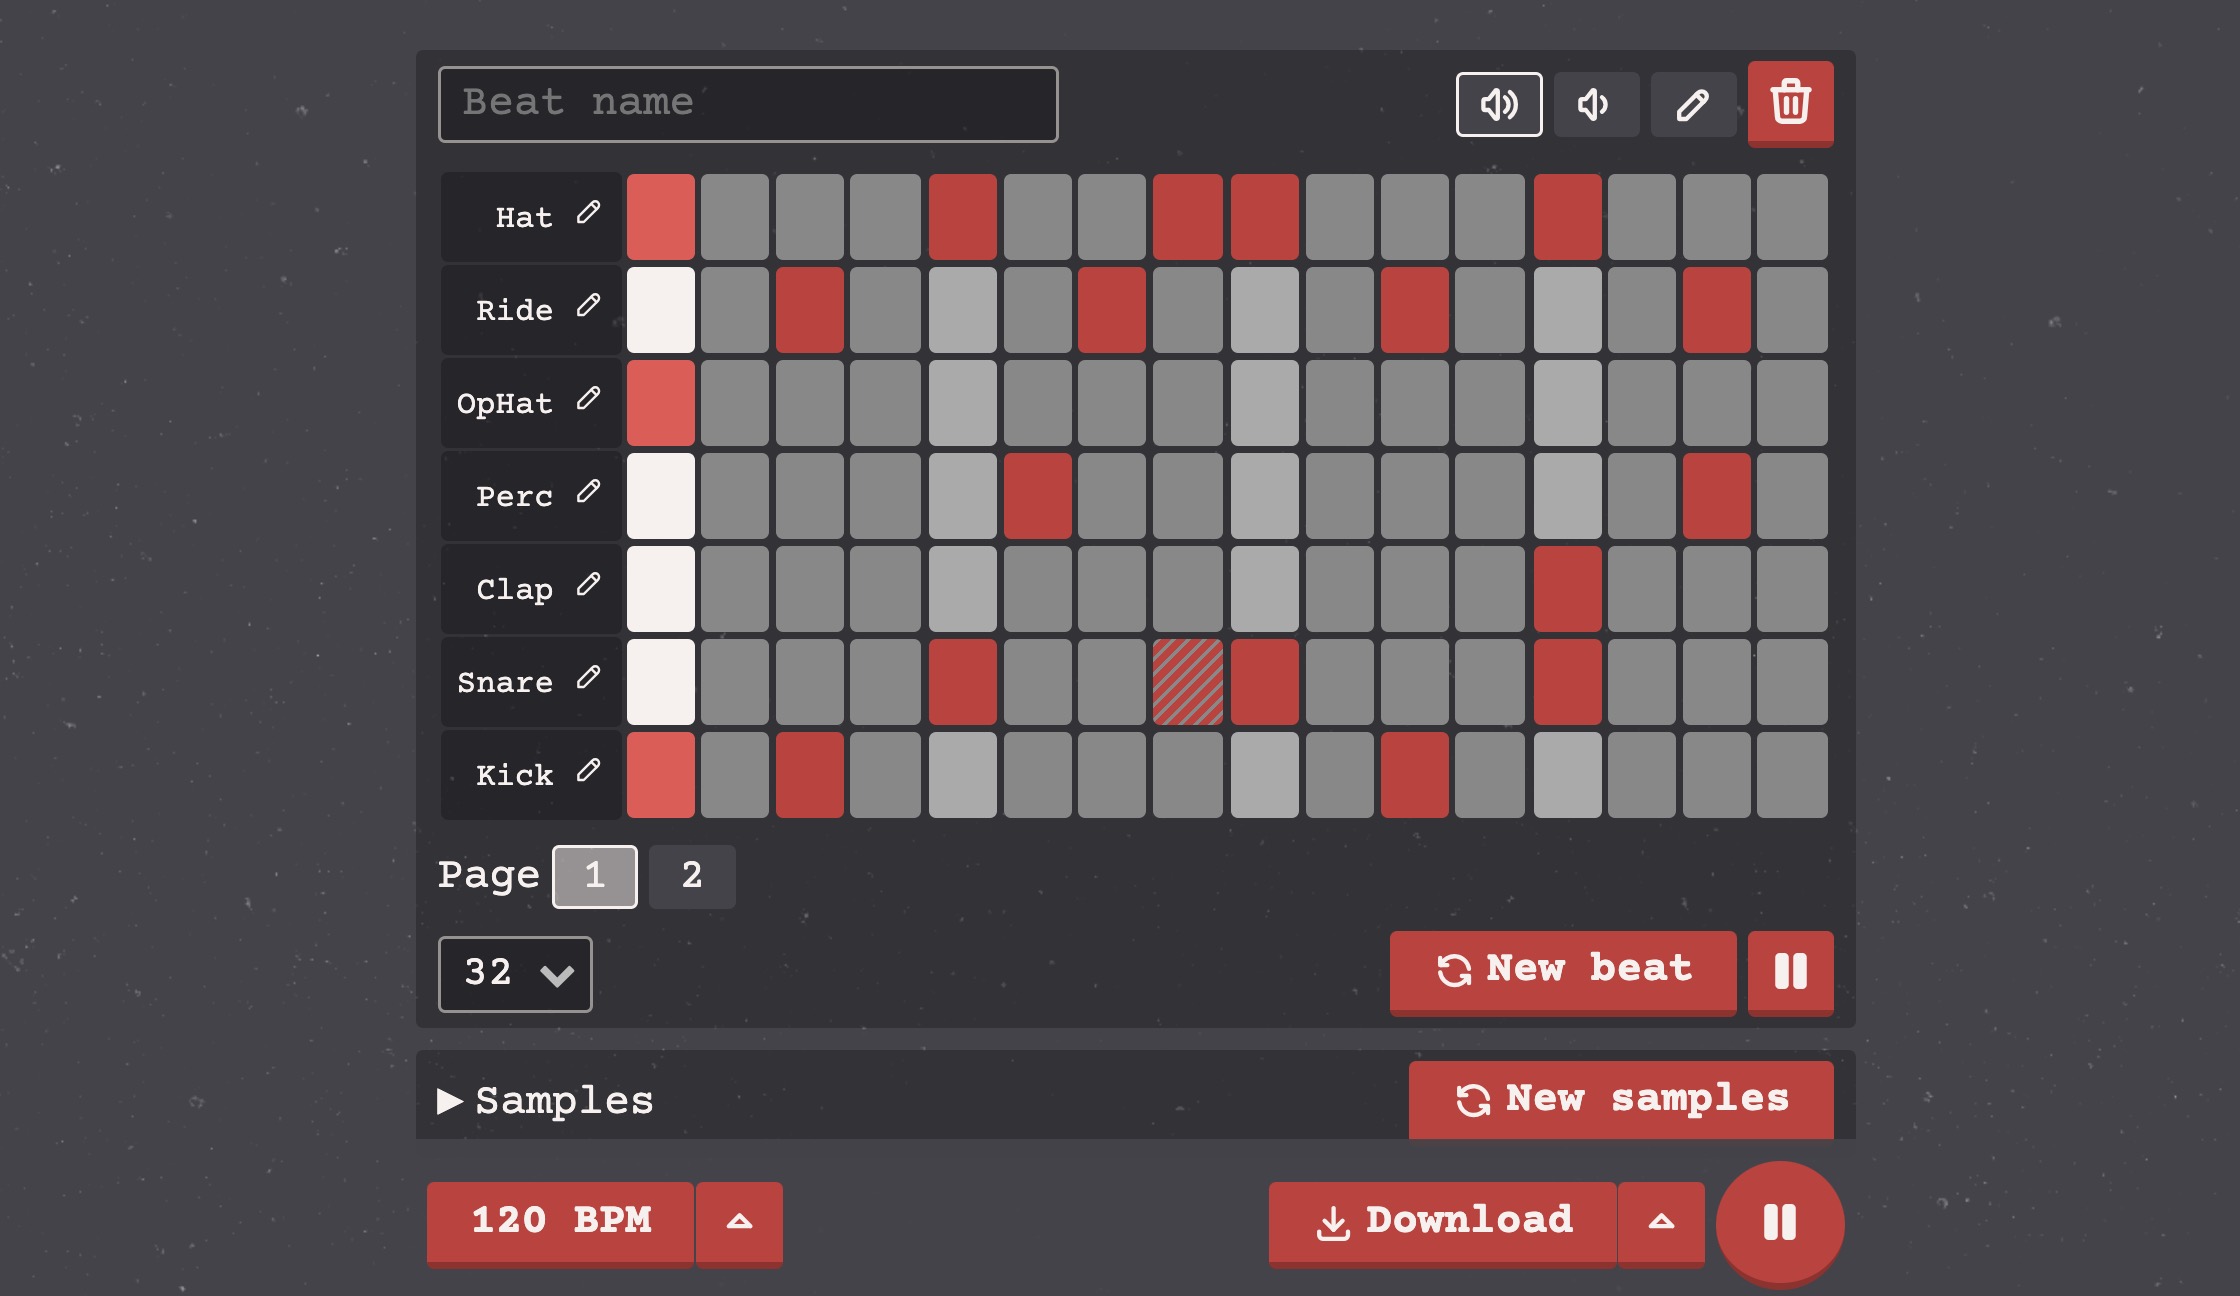Click the New beat button
Image resolution: width=2240 pixels, height=1296 pixels.
(1562, 969)
